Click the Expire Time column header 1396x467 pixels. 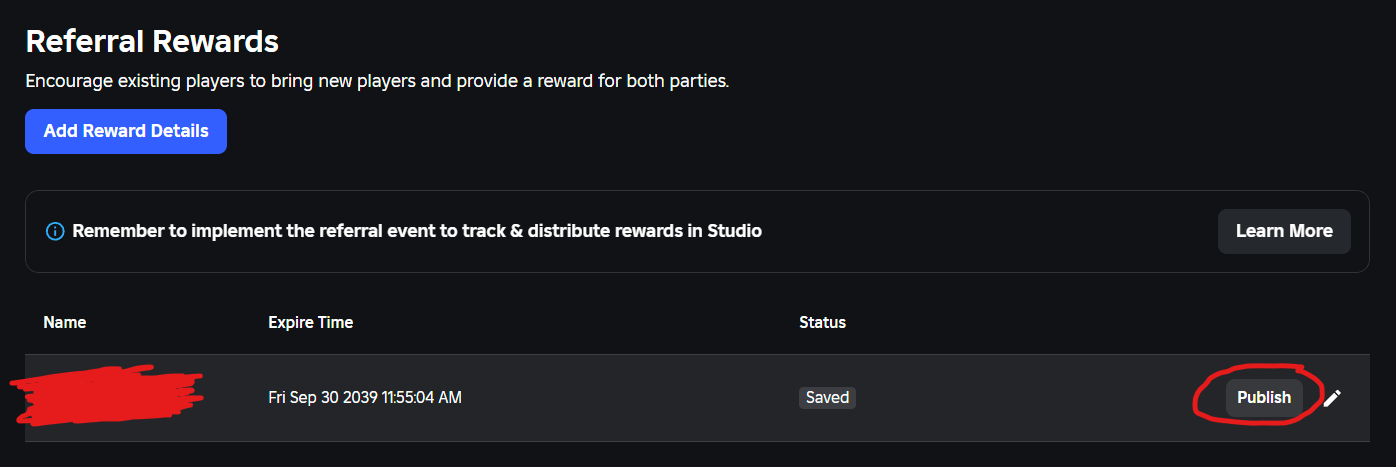coord(311,322)
